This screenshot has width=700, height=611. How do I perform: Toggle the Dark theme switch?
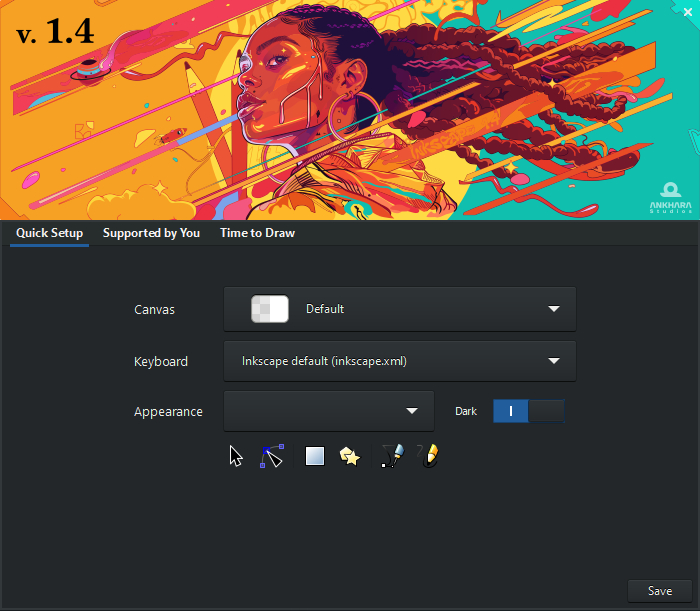(529, 411)
